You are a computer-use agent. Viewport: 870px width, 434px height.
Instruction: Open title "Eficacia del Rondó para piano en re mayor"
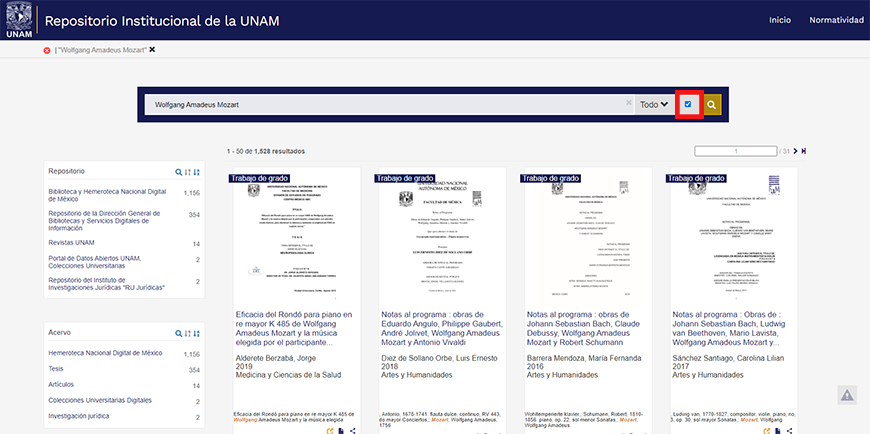(294, 329)
